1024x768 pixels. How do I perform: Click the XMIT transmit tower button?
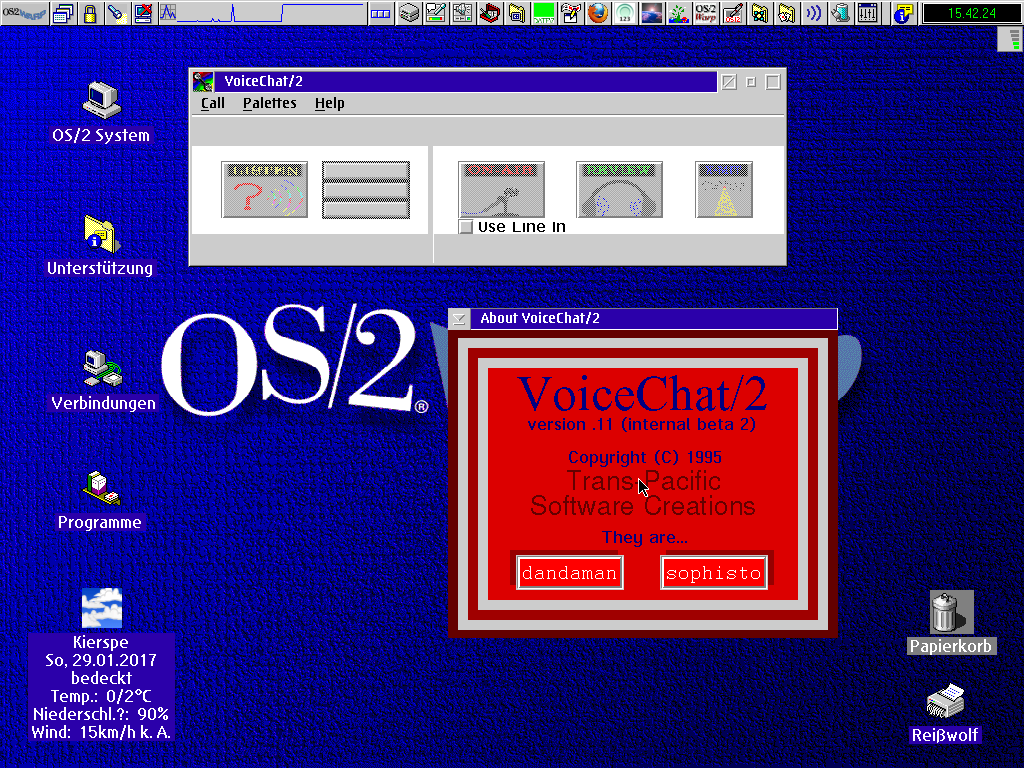coord(724,189)
